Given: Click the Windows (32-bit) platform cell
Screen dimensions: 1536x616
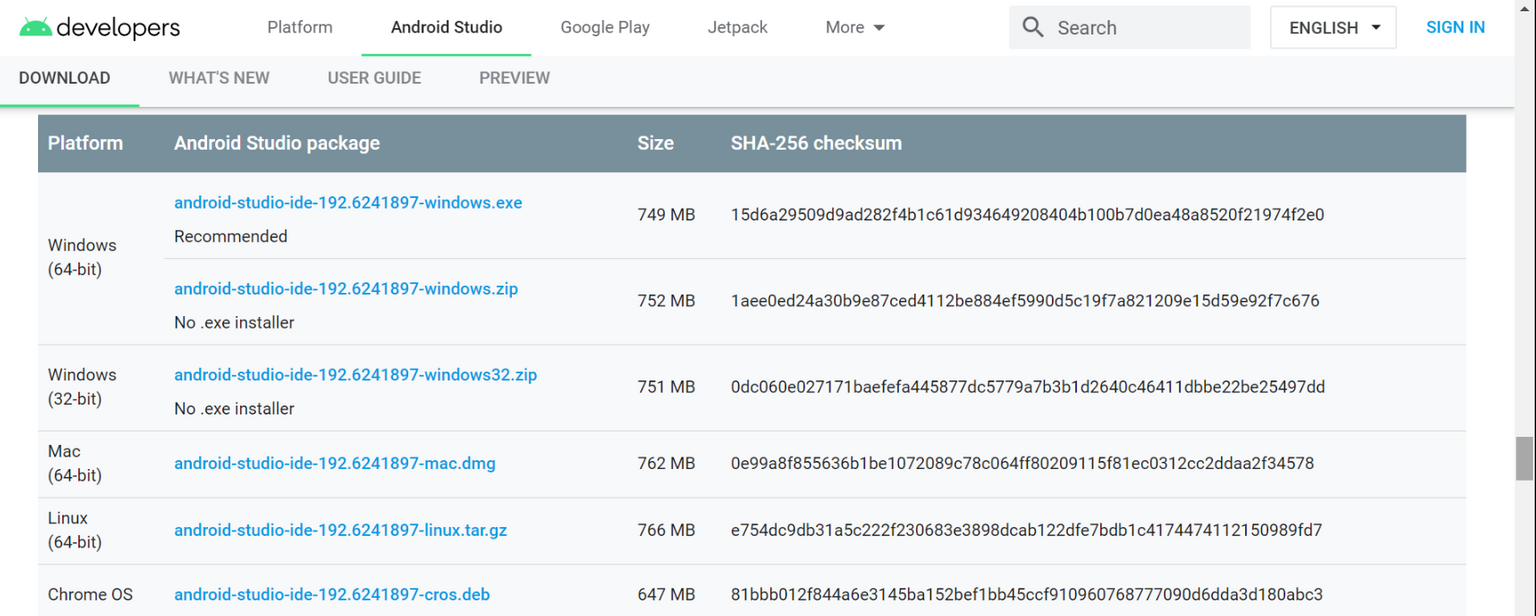Looking at the screenshot, I should point(82,387).
